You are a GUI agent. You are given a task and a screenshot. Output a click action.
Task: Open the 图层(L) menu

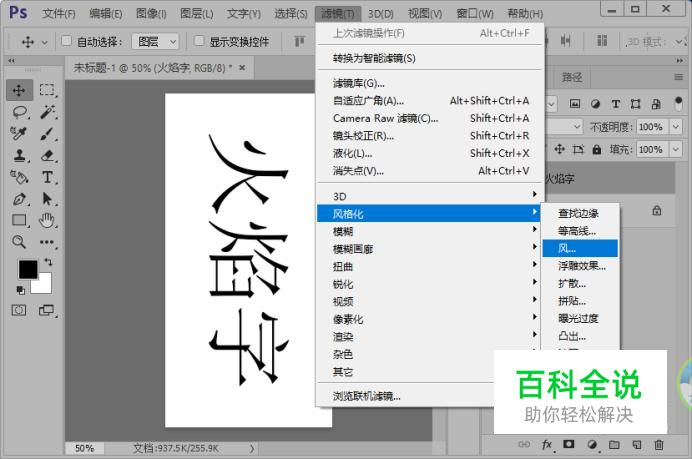197,14
